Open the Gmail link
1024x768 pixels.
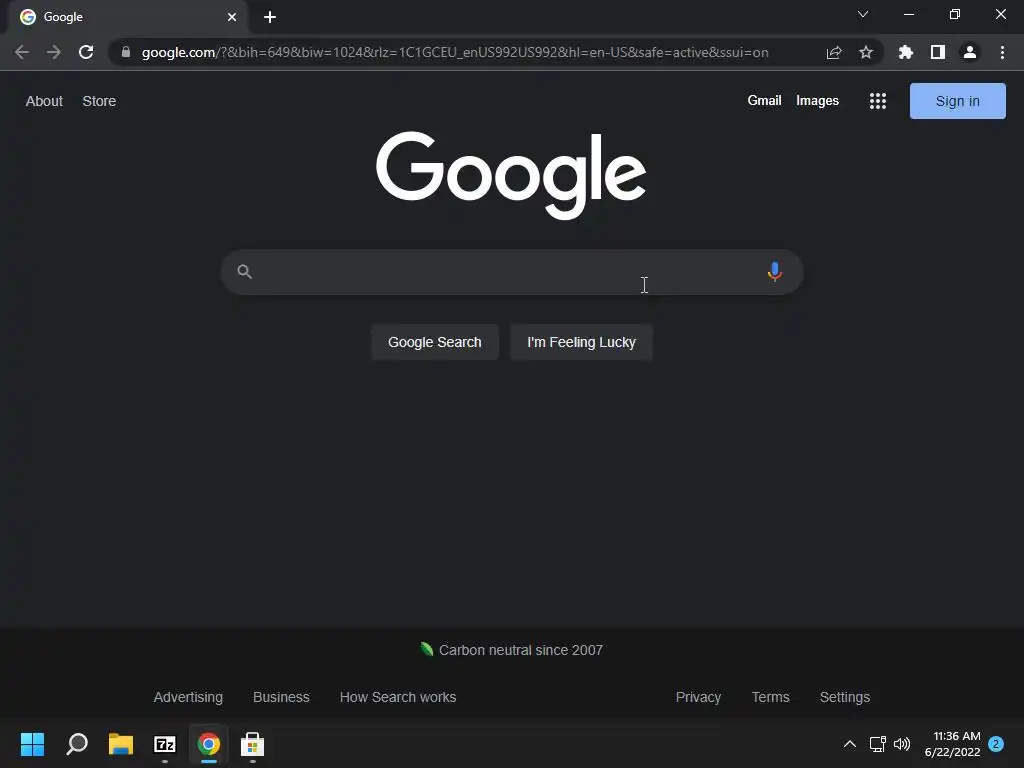pos(764,101)
